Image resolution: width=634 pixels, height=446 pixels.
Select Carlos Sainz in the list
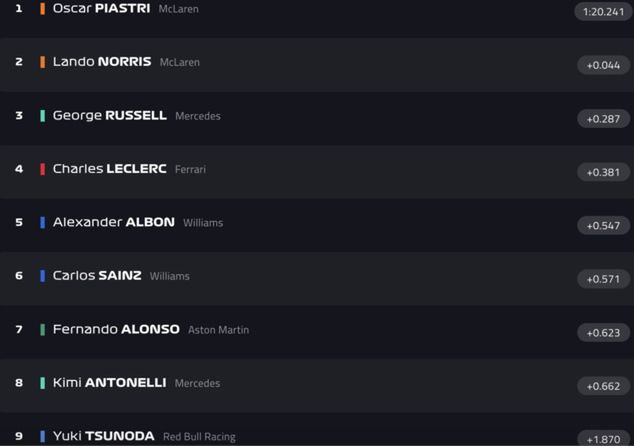[97, 276]
